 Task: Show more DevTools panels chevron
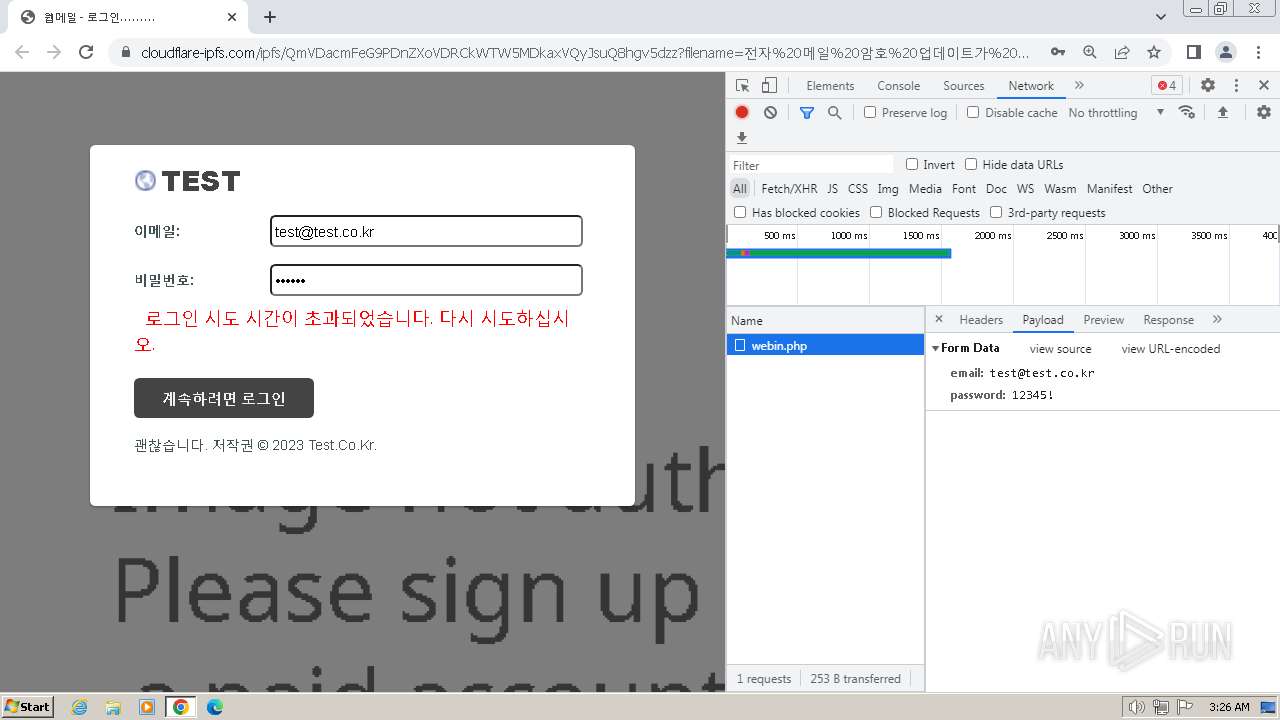[1079, 86]
